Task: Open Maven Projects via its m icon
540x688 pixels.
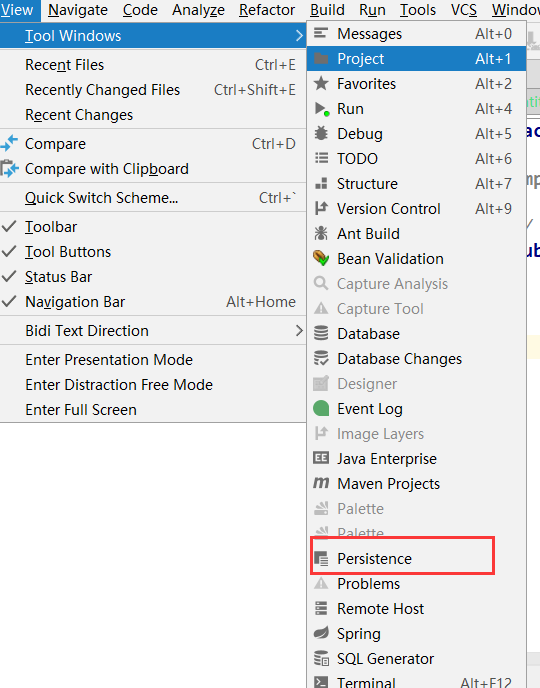Action: 321,483
